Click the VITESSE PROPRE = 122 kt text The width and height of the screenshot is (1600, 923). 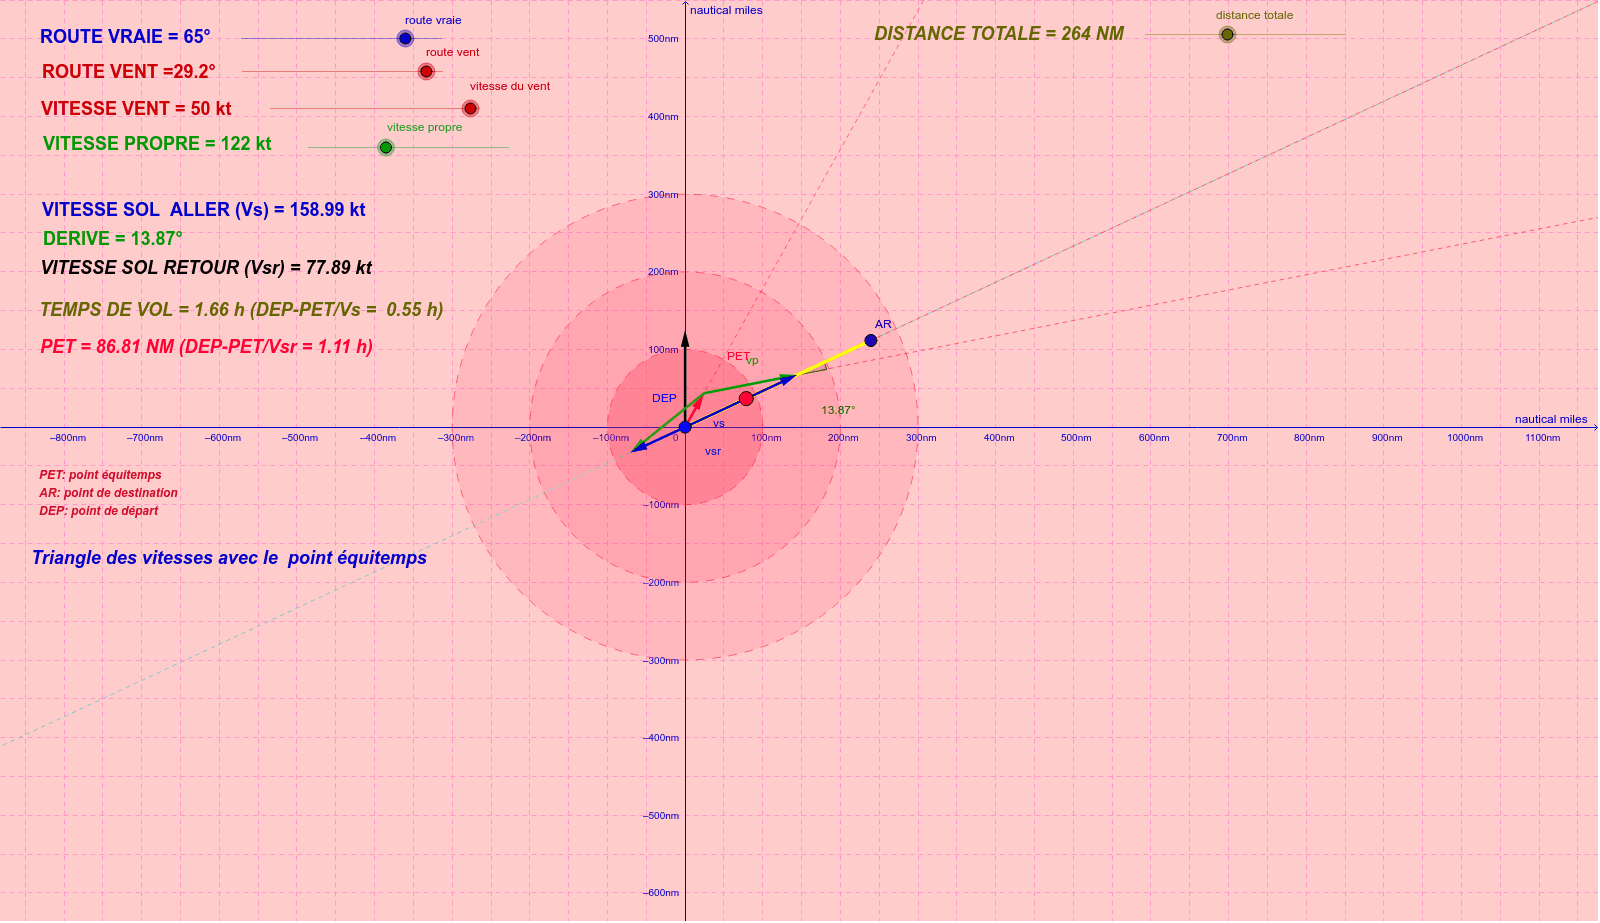pyautogui.click(x=157, y=143)
